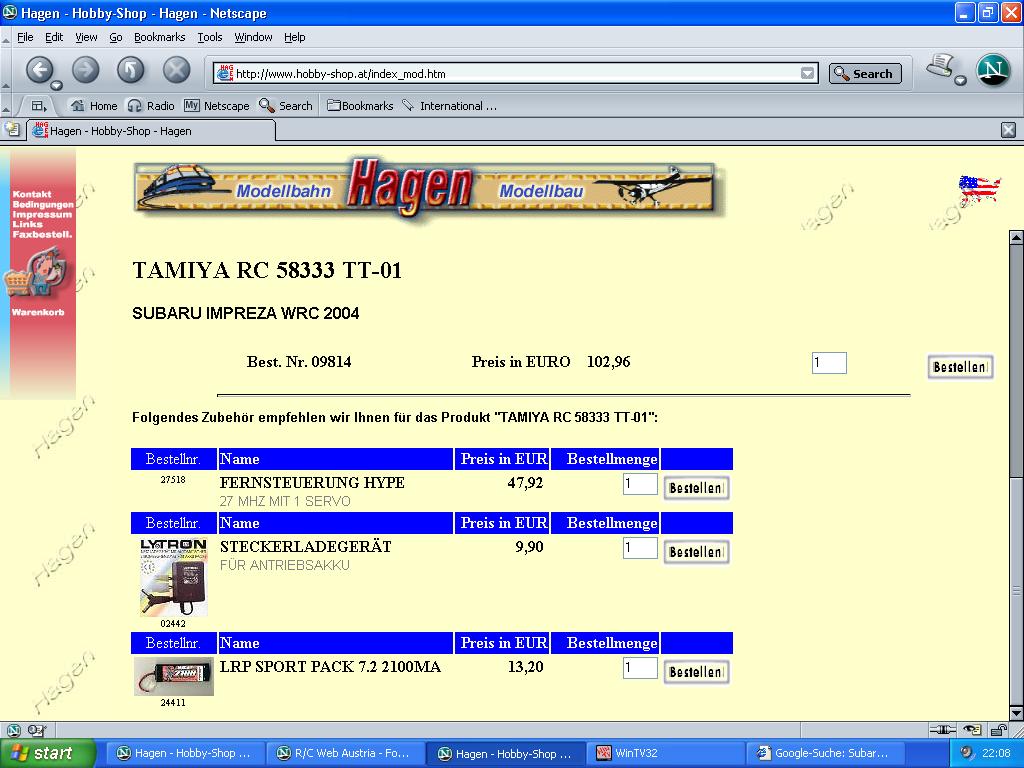
Task: Click the quantity field for Tamiya RC 58333
Action: point(829,363)
